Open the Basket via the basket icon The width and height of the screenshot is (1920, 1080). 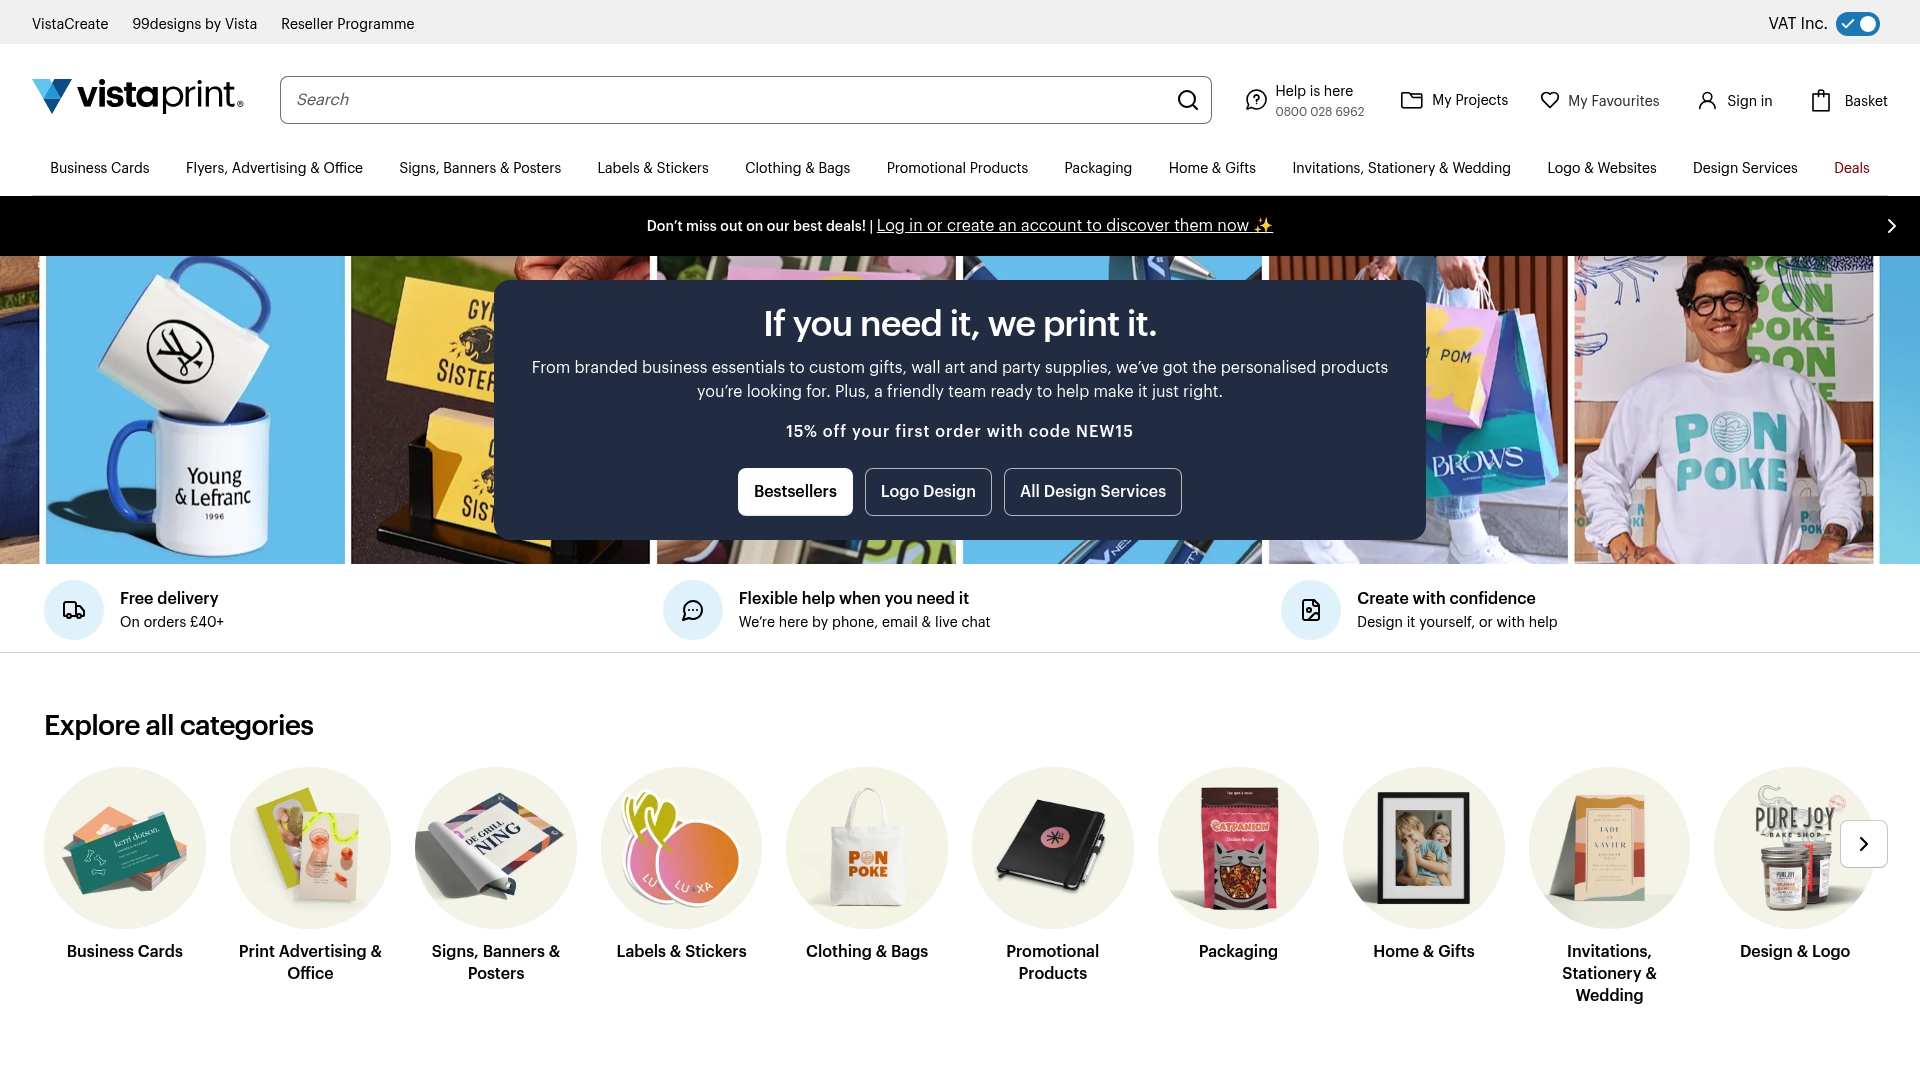click(1819, 100)
